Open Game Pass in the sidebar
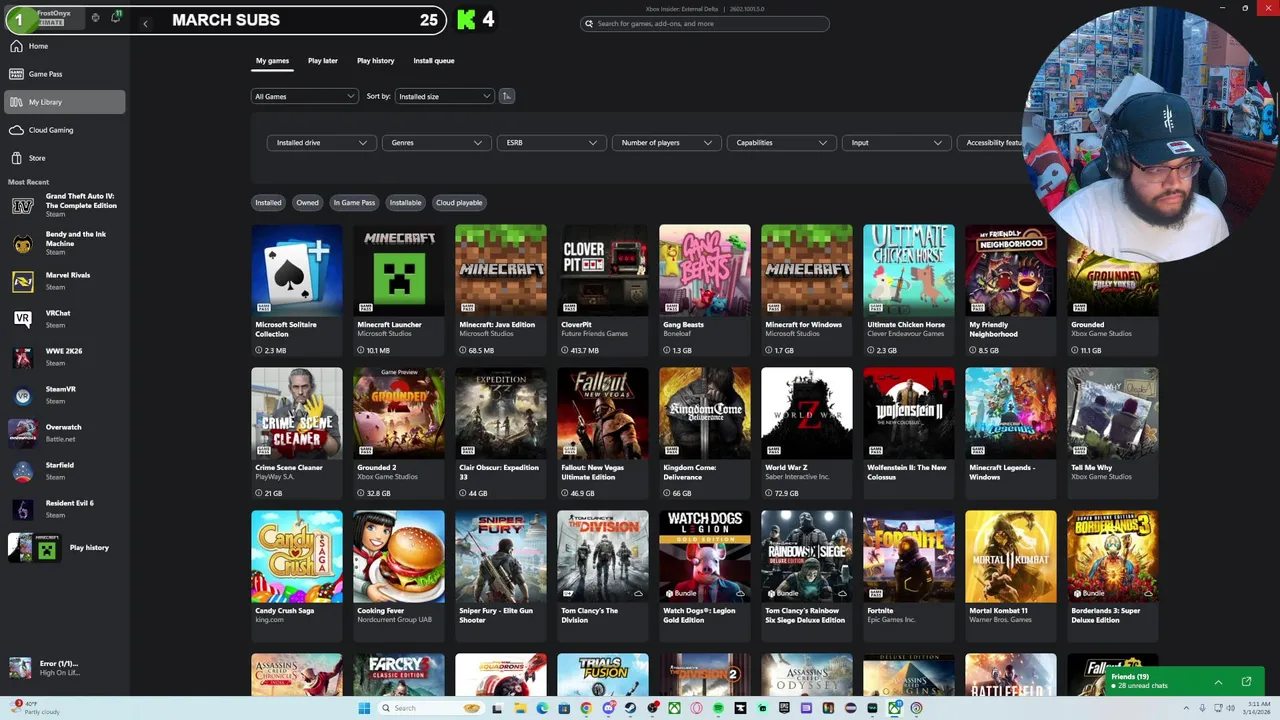 pyautogui.click(x=65, y=74)
